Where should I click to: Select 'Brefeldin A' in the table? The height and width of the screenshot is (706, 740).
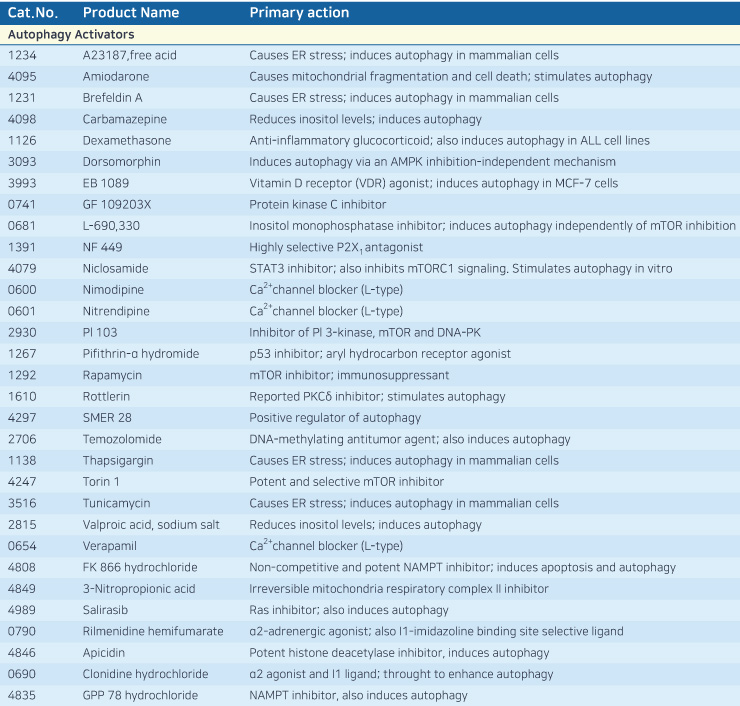113,98
